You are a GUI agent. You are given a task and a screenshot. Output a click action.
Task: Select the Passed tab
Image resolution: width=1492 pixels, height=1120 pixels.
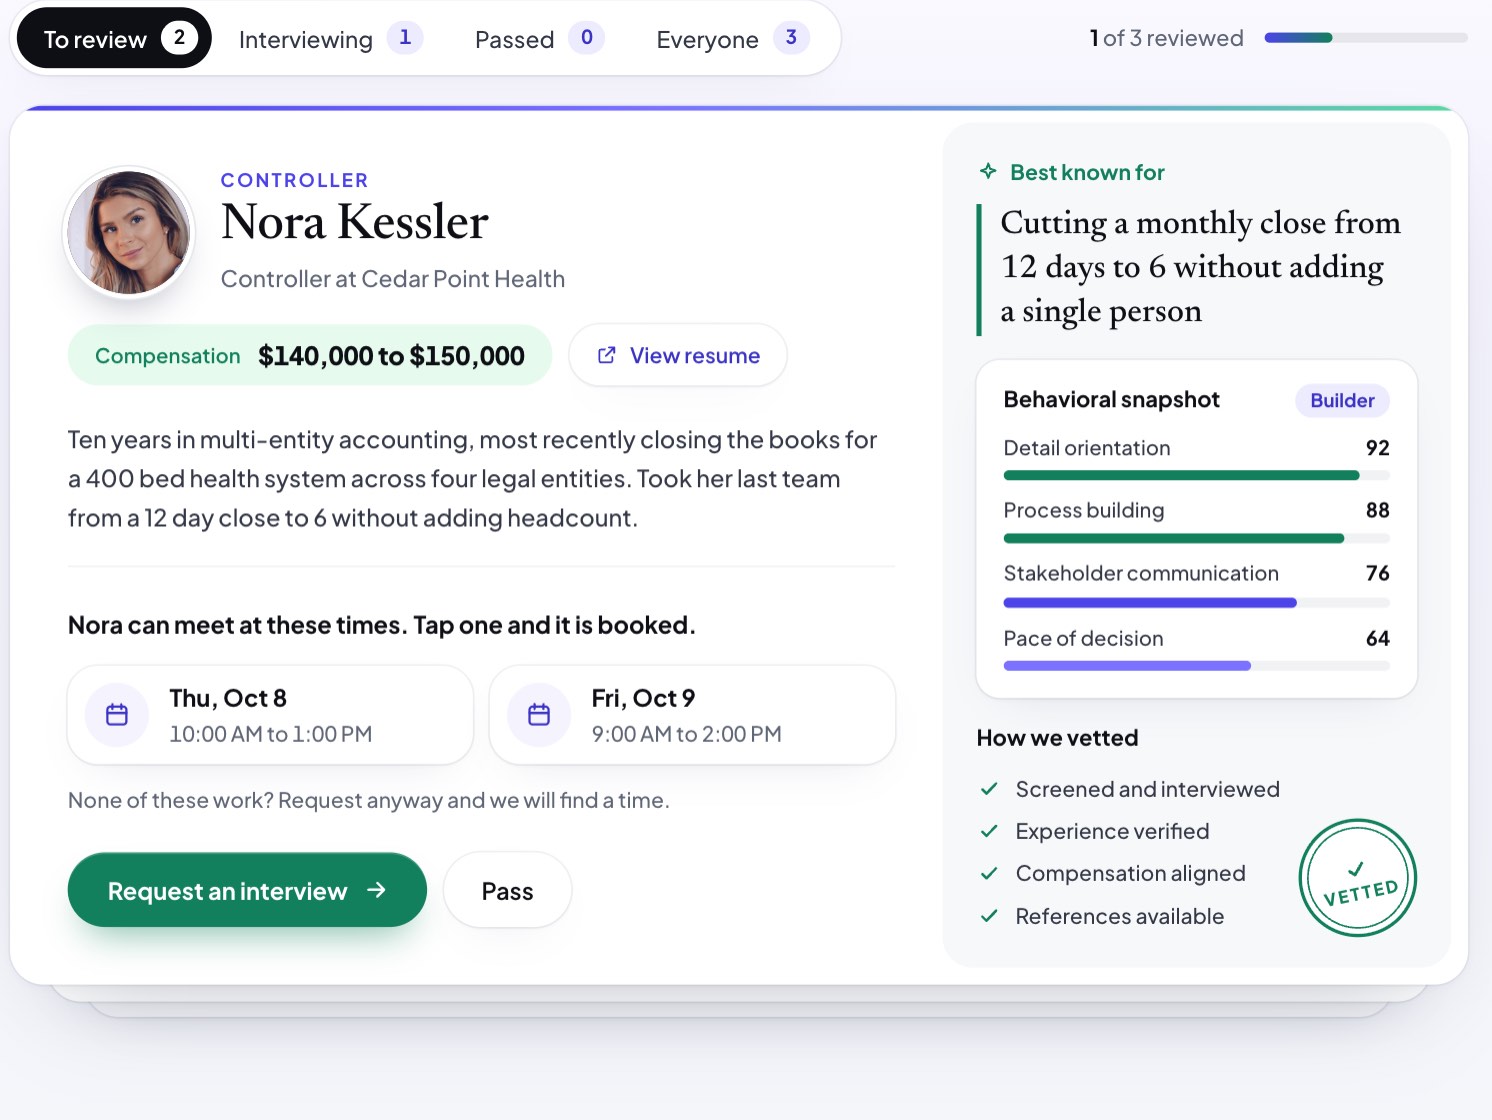539,39
